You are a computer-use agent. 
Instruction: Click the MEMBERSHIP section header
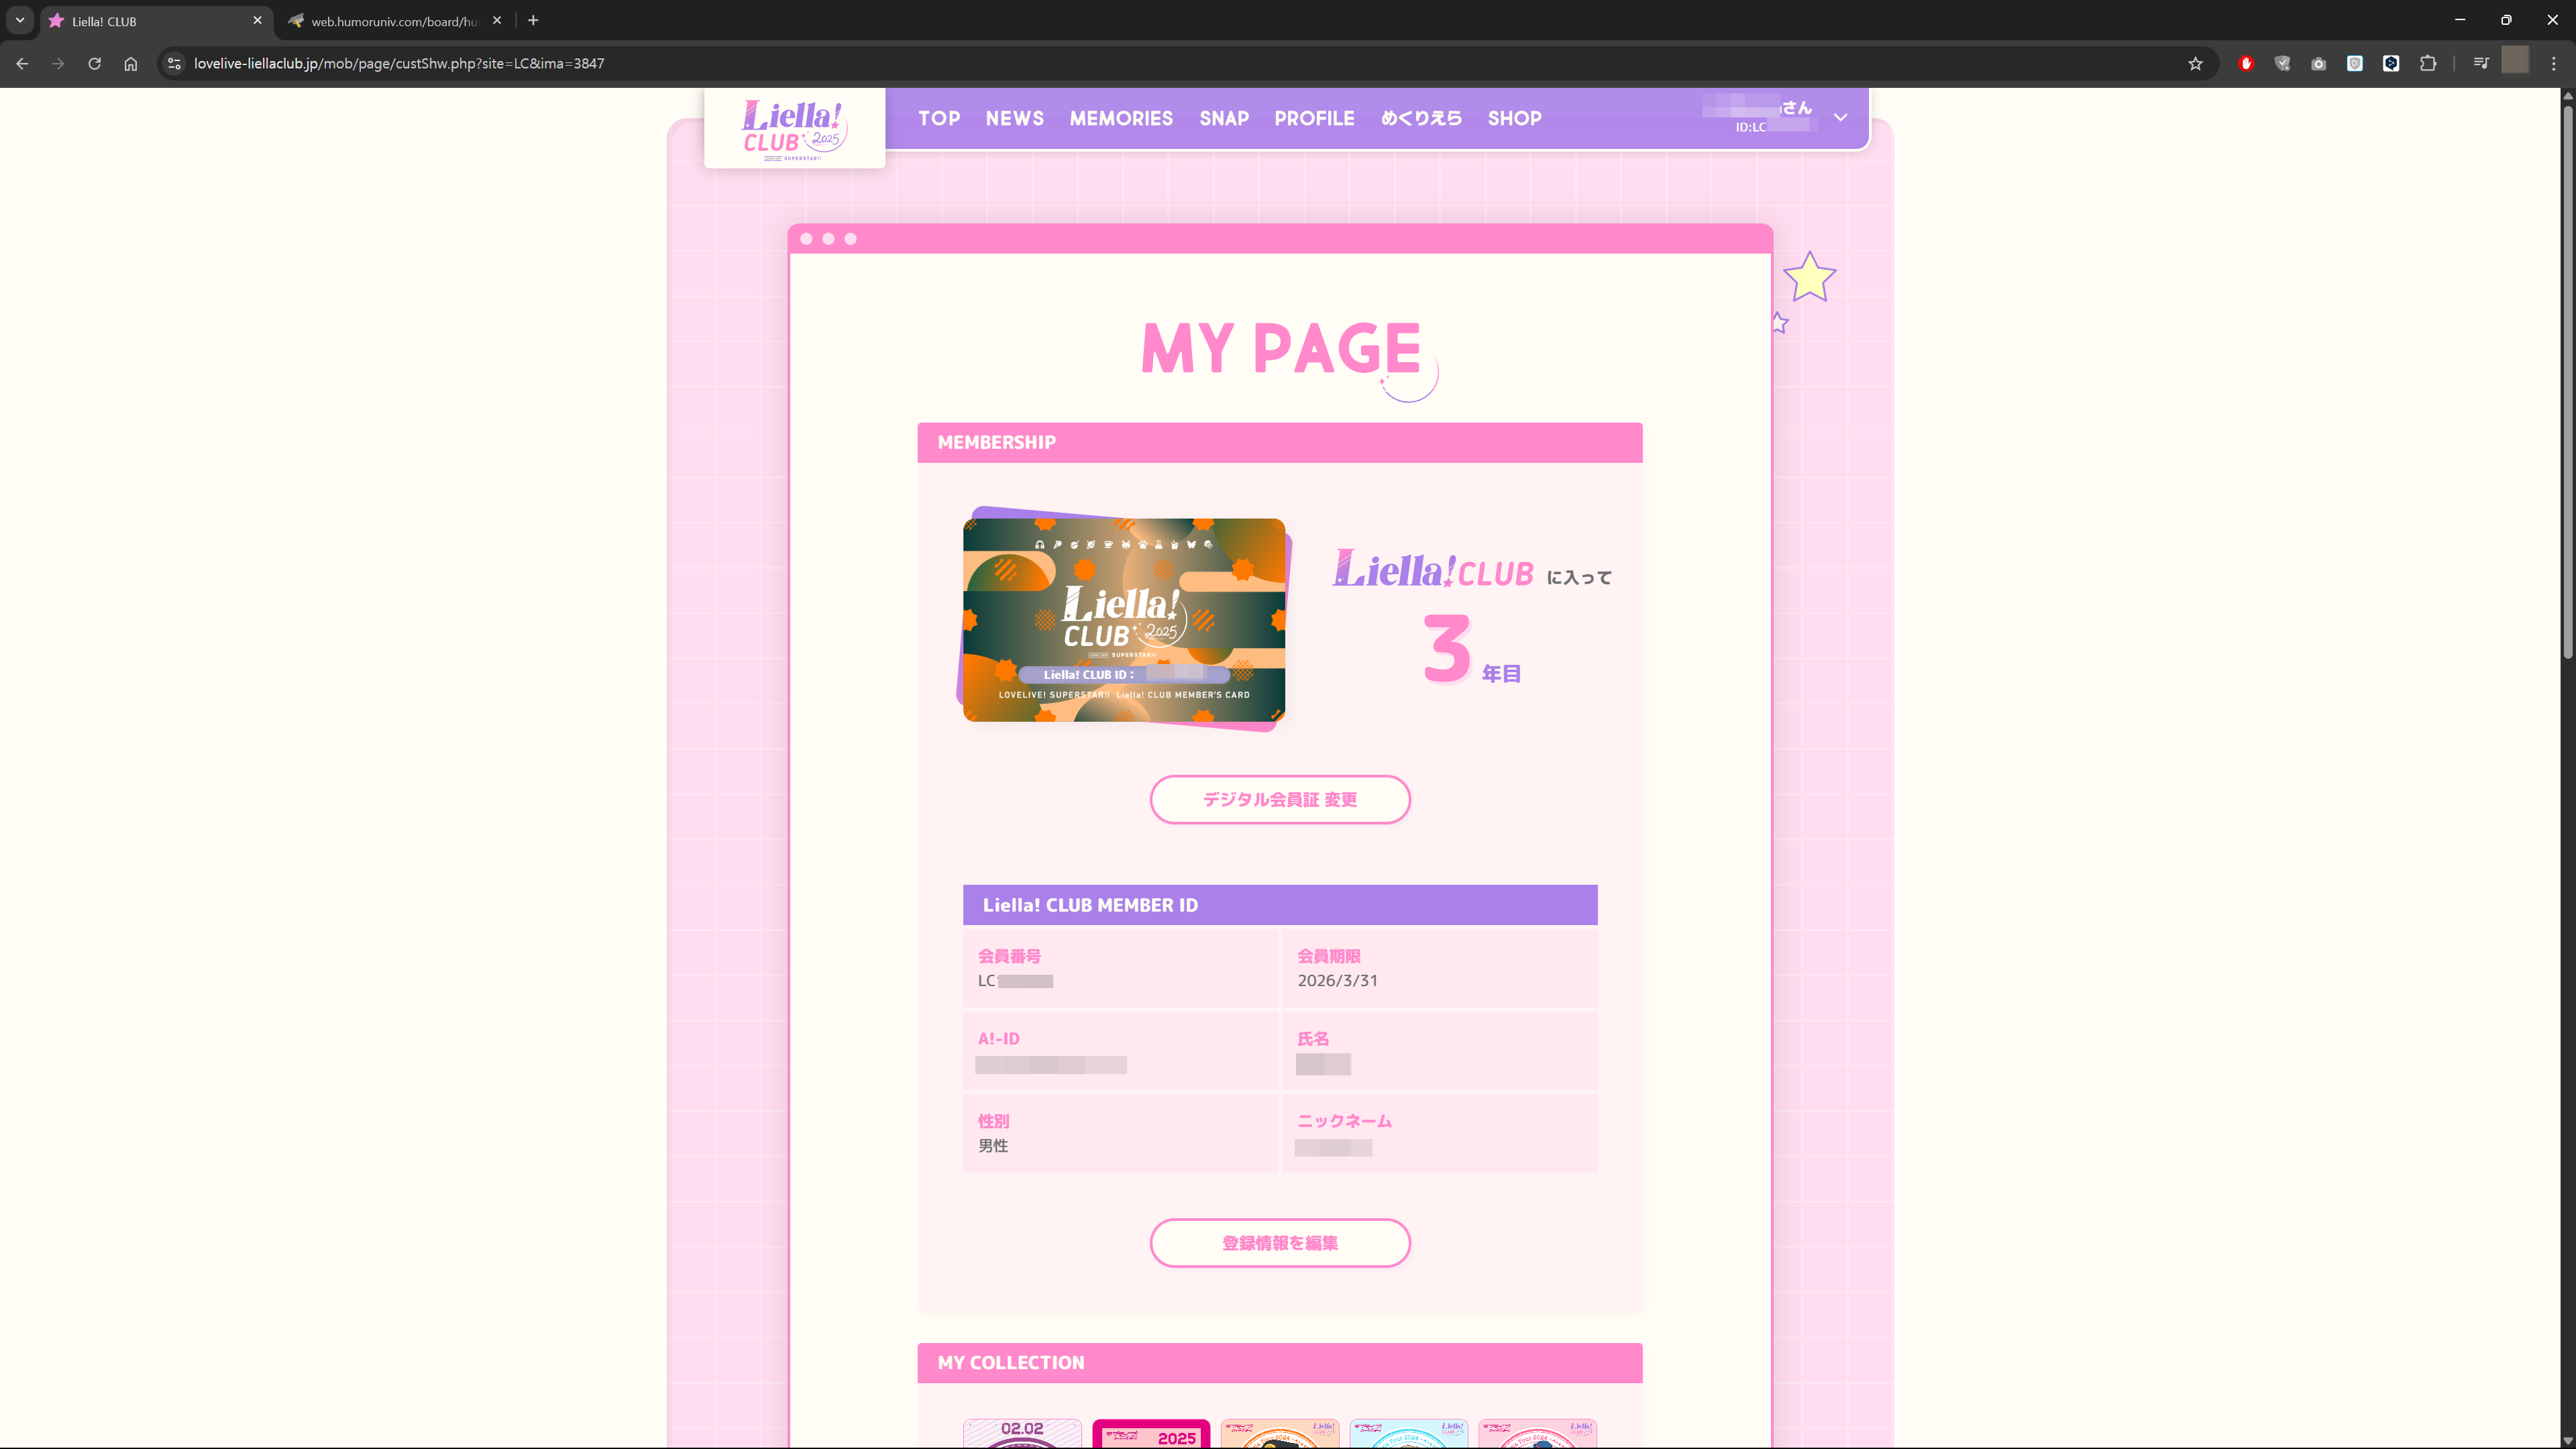[x=1280, y=442]
